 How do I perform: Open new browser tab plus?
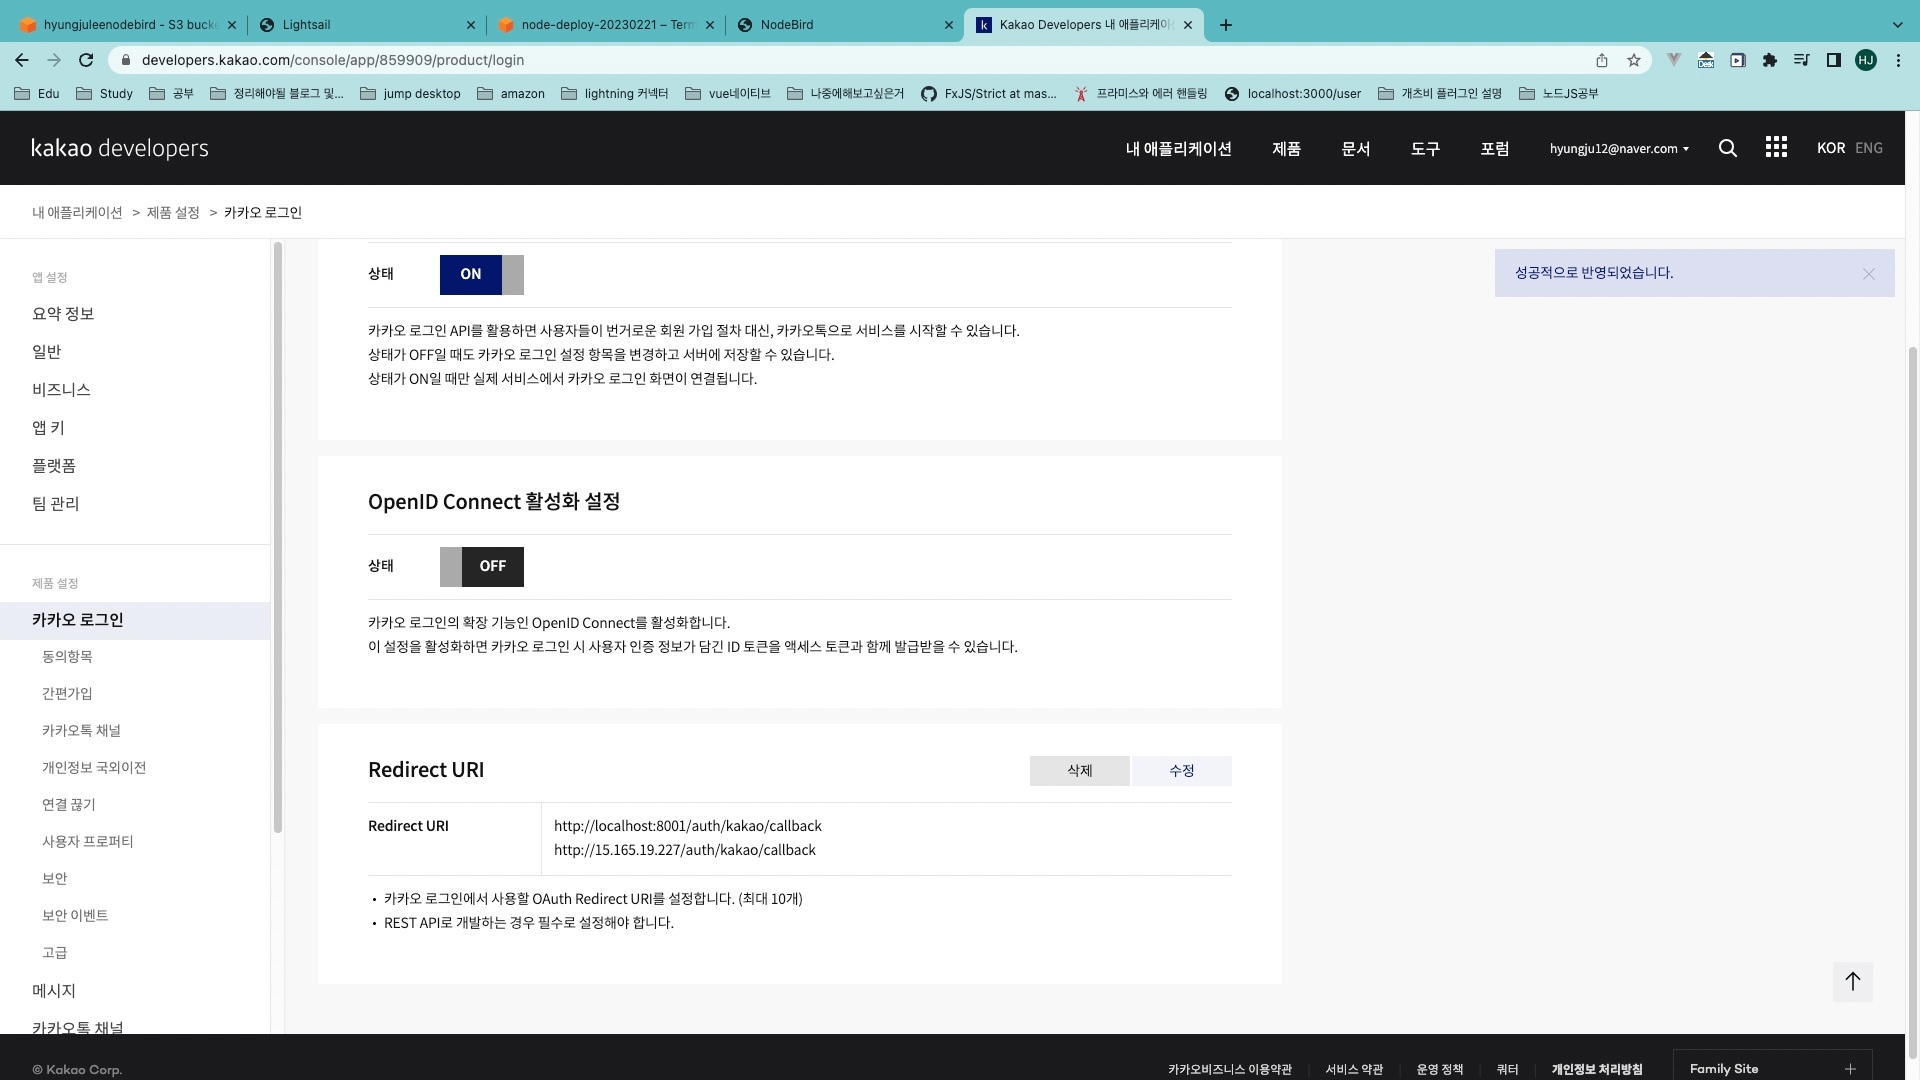coord(1226,25)
